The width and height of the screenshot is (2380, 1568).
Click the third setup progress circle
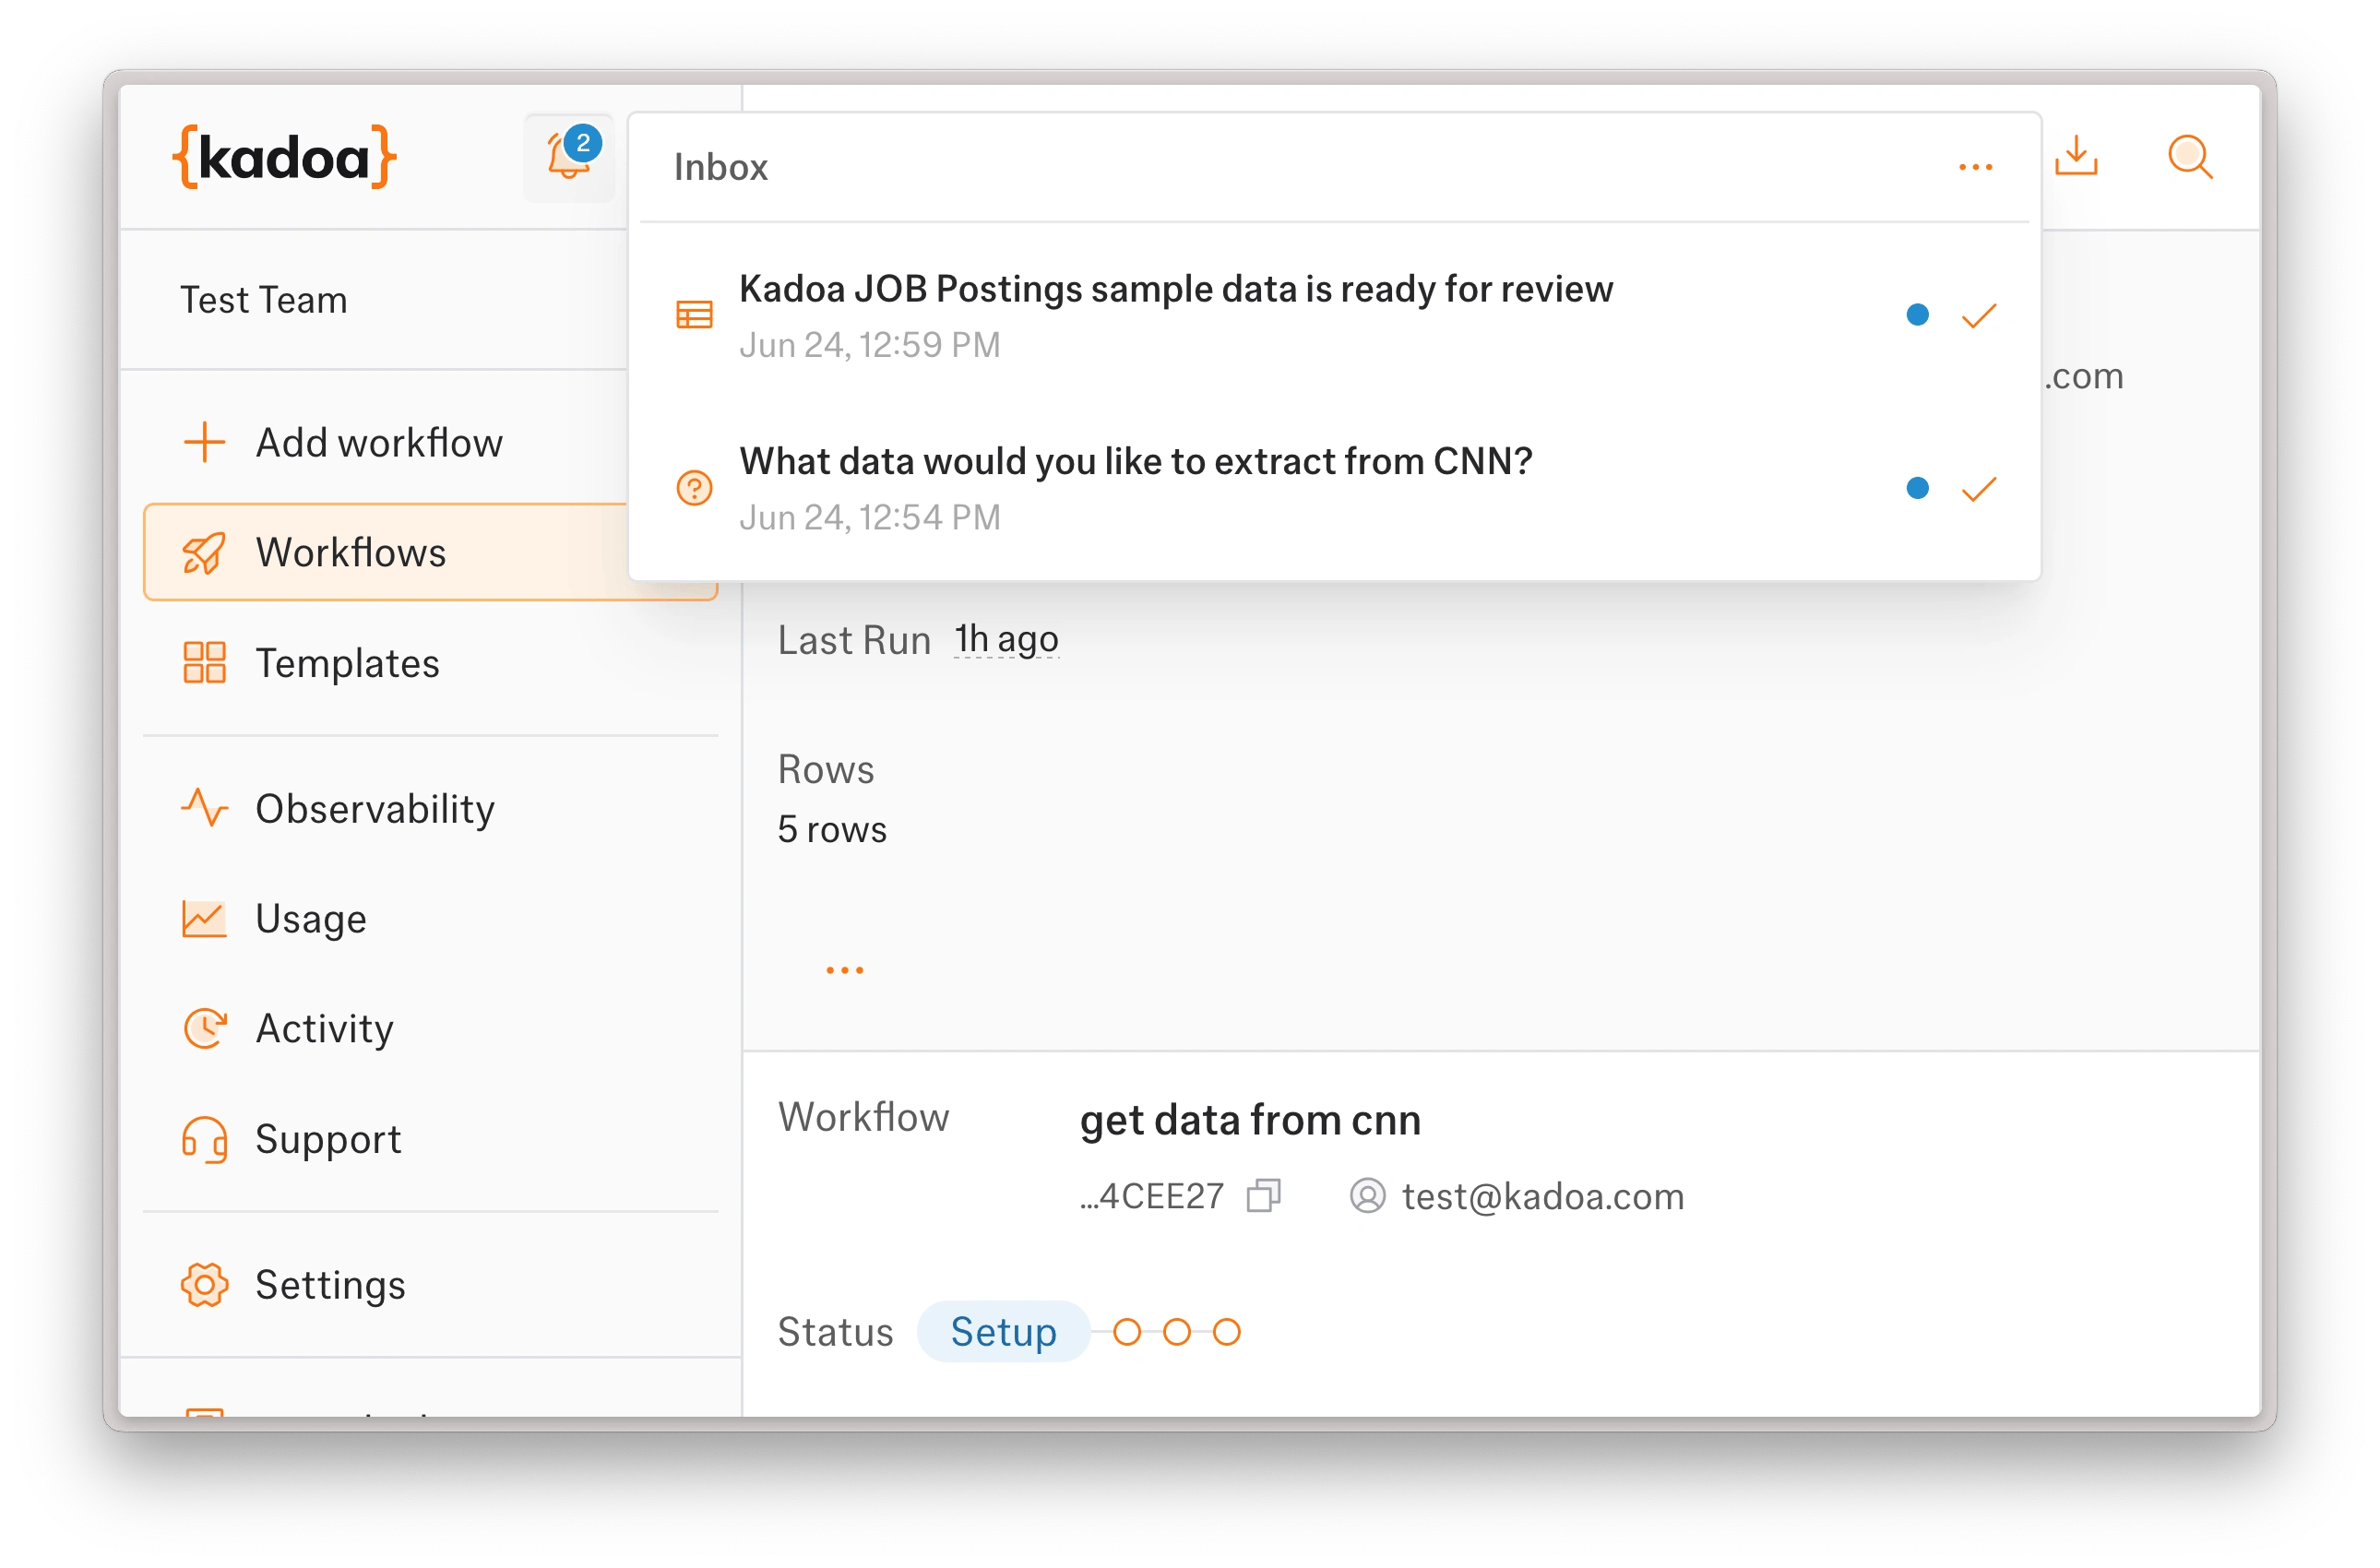pos(1227,1333)
